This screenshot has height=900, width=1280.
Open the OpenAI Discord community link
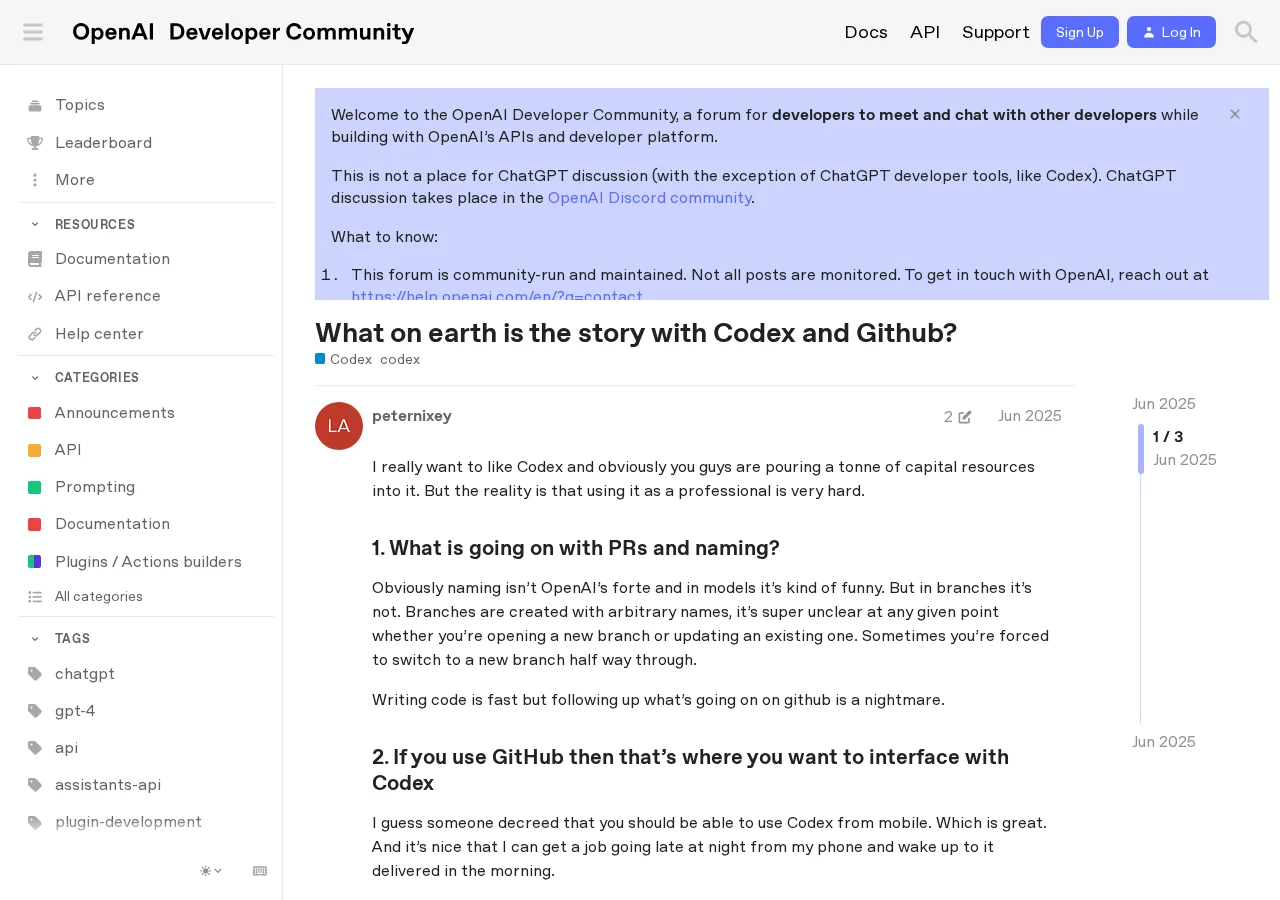point(650,198)
